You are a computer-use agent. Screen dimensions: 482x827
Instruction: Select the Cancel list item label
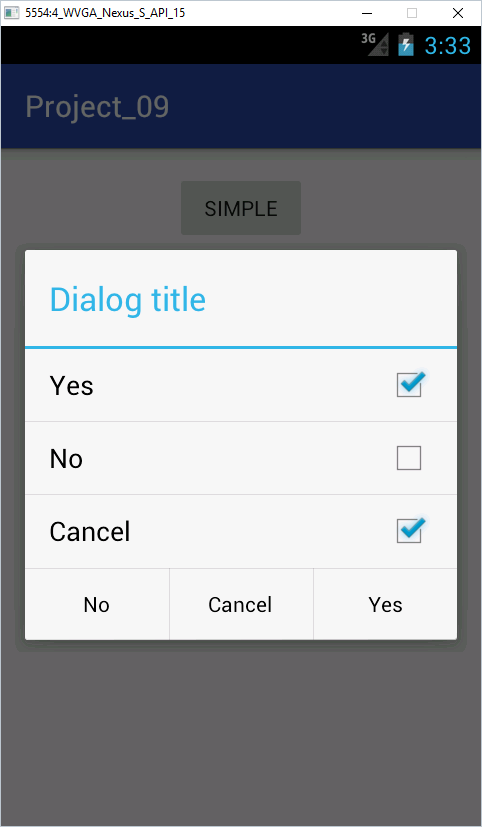point(90,531)
